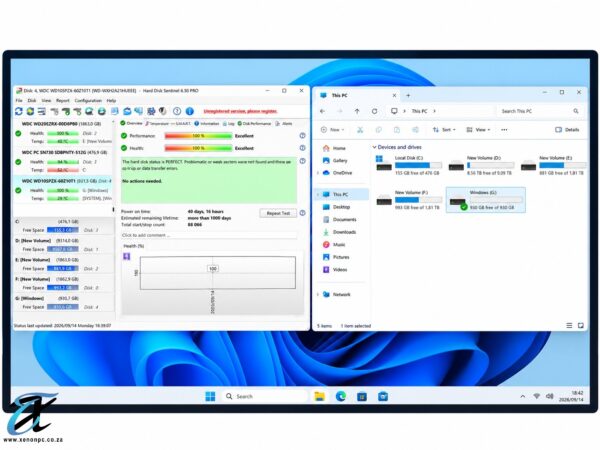Open Downloads in Explorer sidebar

click(340, 232)
